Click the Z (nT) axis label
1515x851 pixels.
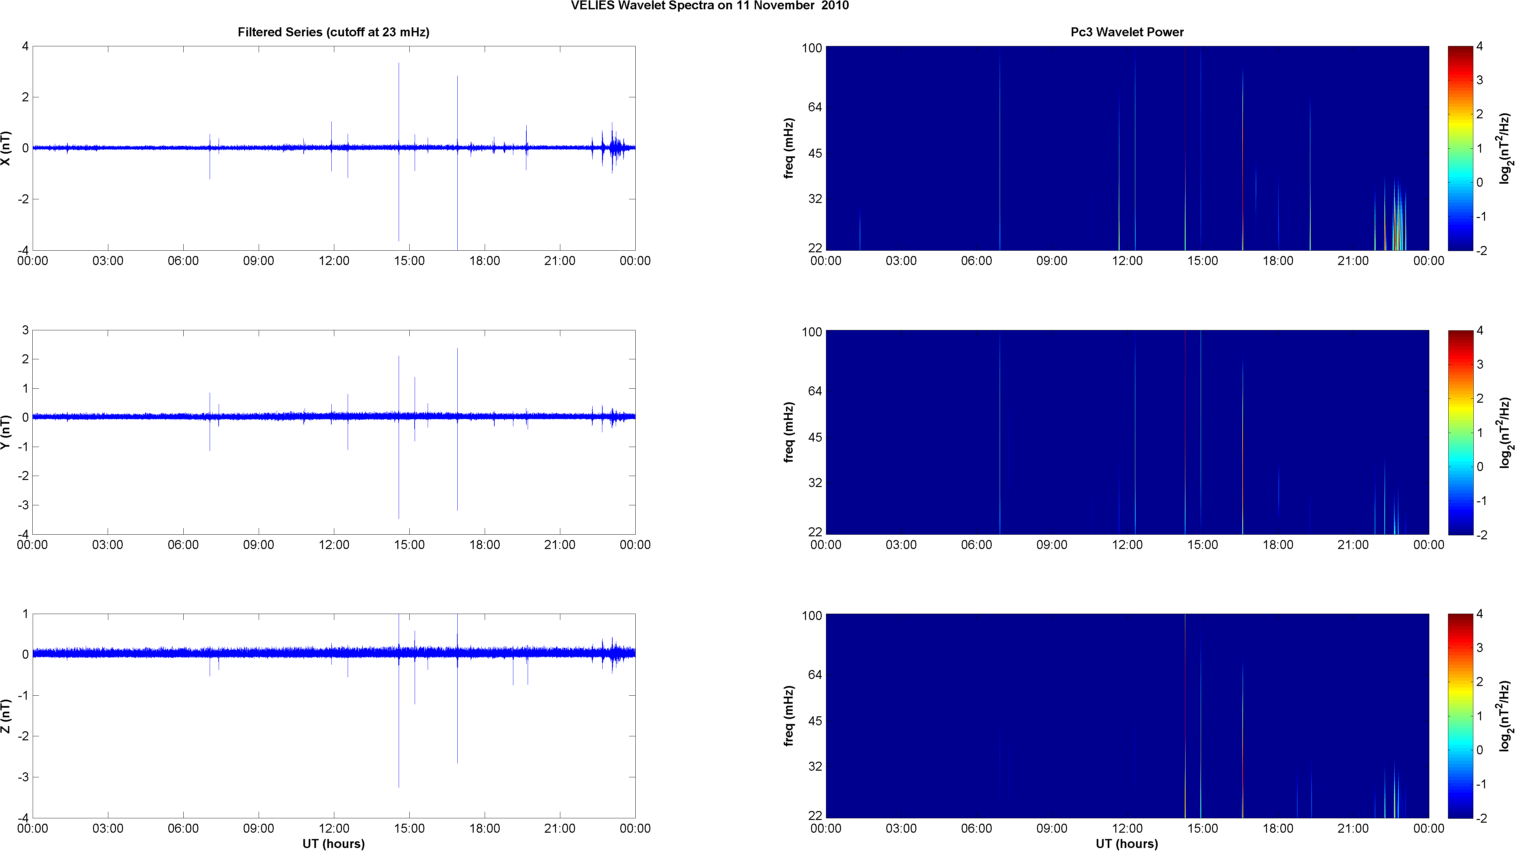pyautogui.click(x=7, y=716)
